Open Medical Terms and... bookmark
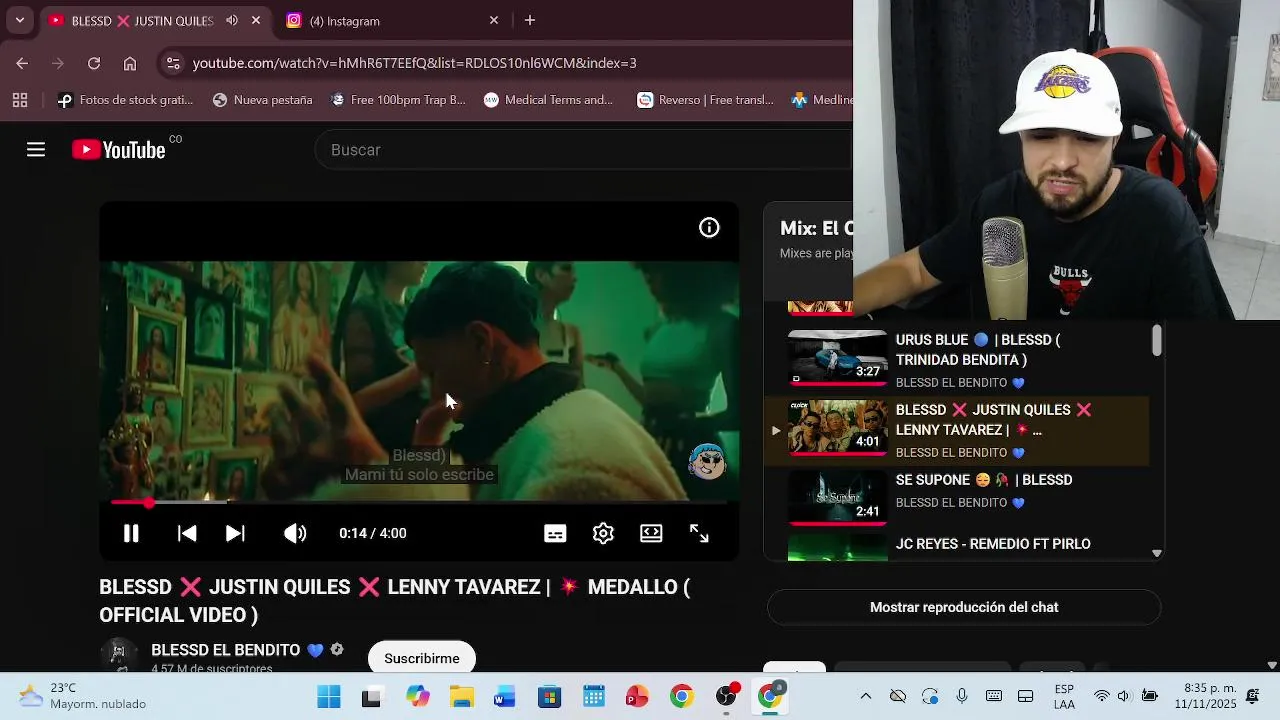 [549, 100]
